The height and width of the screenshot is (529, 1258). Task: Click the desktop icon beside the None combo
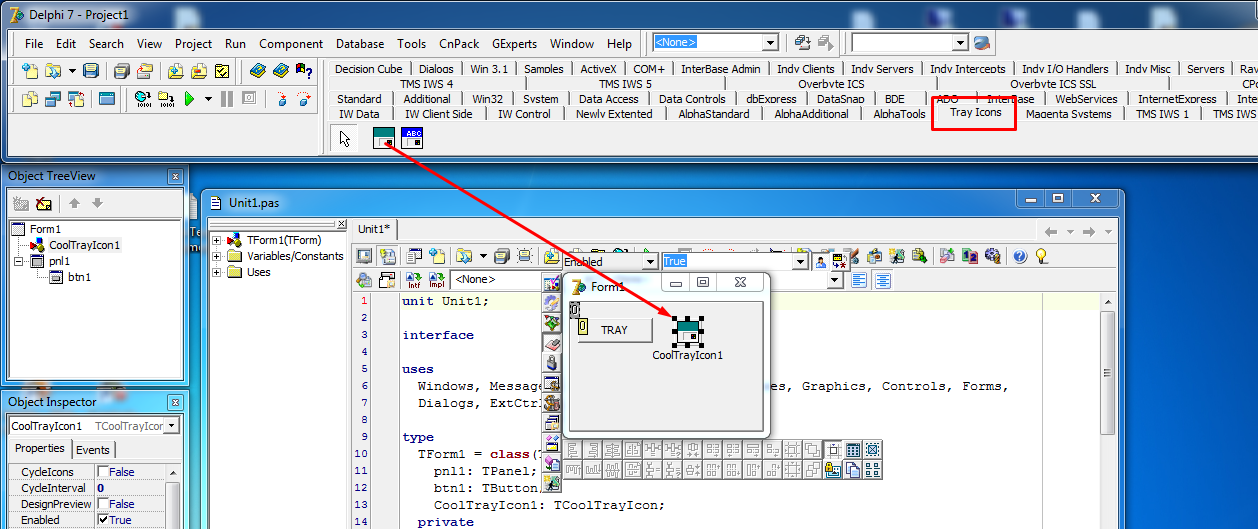tap(802, 43)
